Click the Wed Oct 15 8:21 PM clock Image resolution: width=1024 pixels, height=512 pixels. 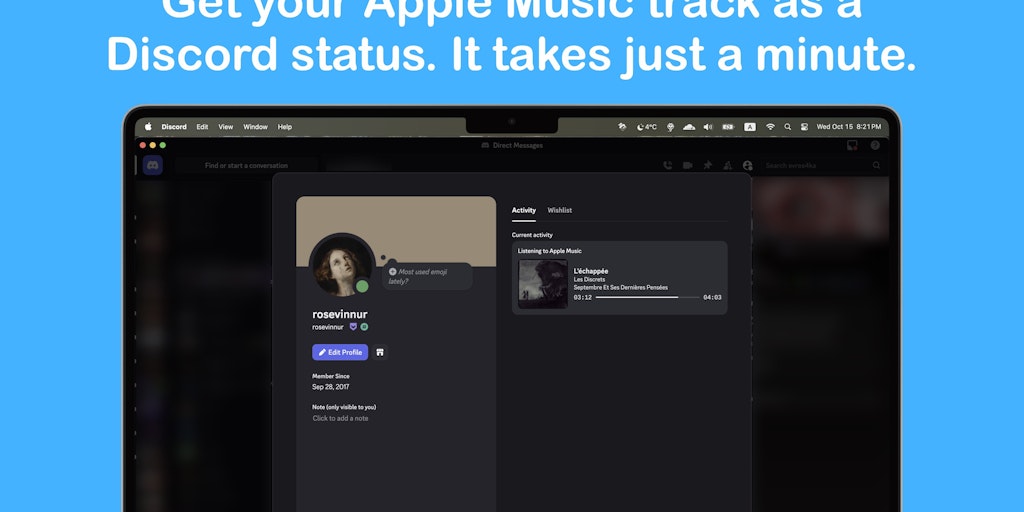tap(848, 127)
